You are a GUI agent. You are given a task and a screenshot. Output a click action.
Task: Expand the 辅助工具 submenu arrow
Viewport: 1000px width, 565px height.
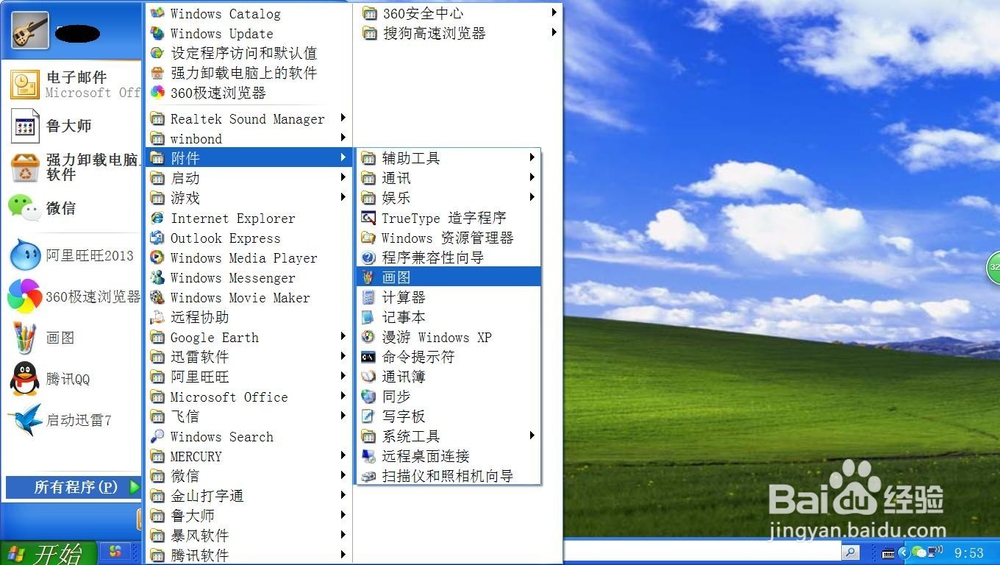tap(532, 158)
